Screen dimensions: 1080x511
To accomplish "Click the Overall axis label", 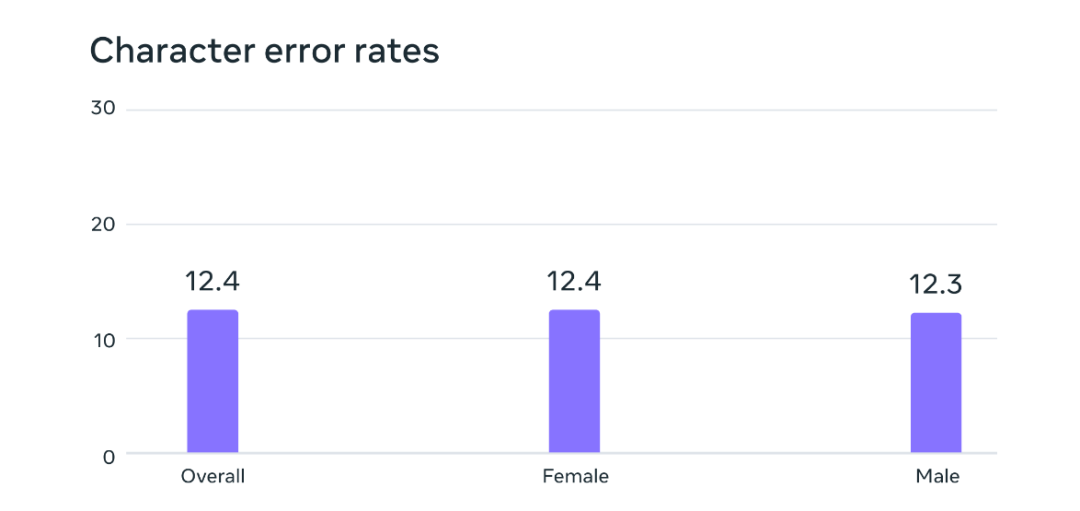I will pos(213,477).
